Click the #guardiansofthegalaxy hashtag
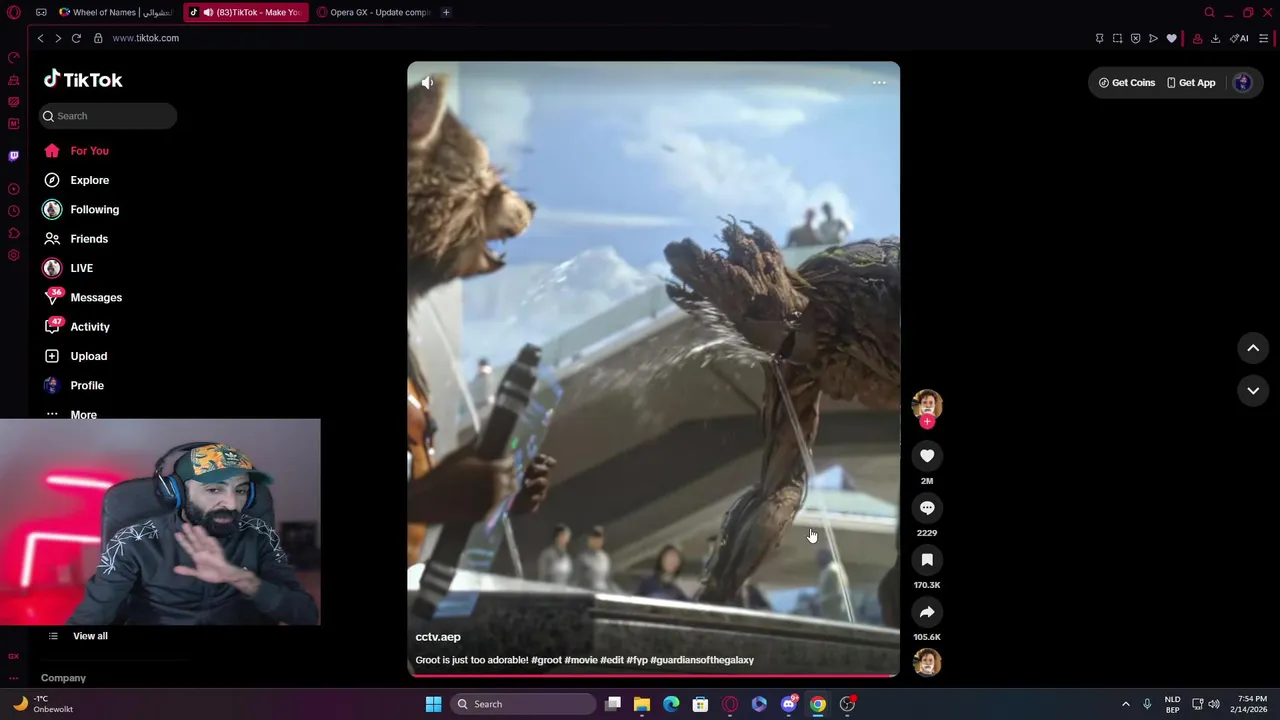This screenshot has height=720, width=1280. pos(702,660)
